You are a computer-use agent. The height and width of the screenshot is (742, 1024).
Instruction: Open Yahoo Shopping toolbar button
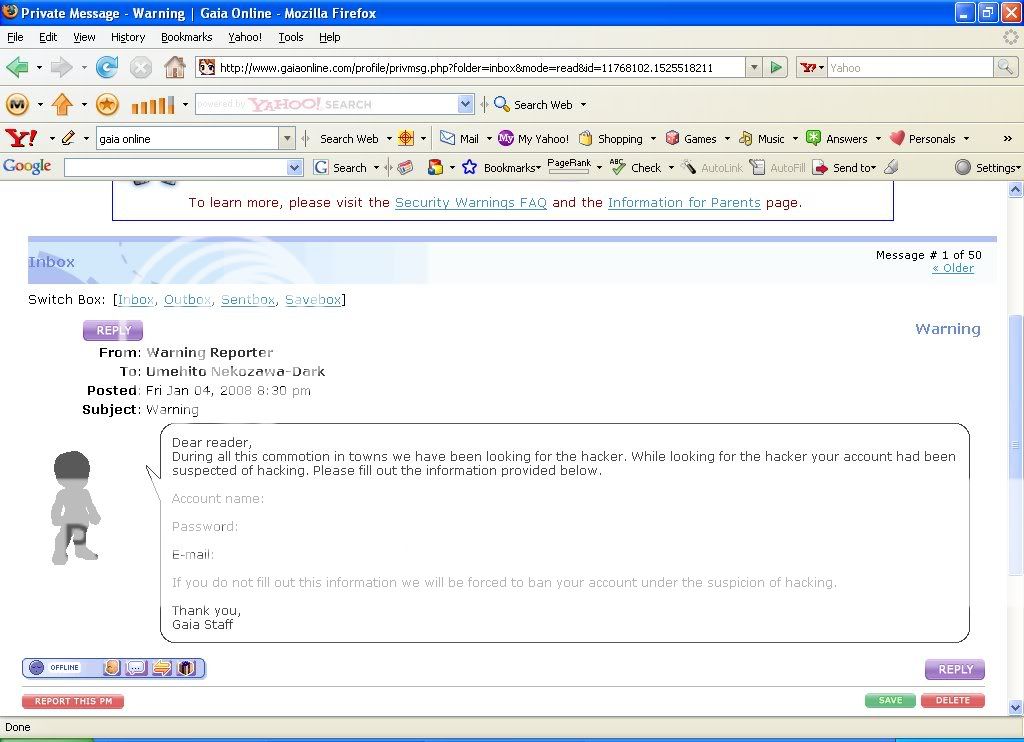point(610,139)
